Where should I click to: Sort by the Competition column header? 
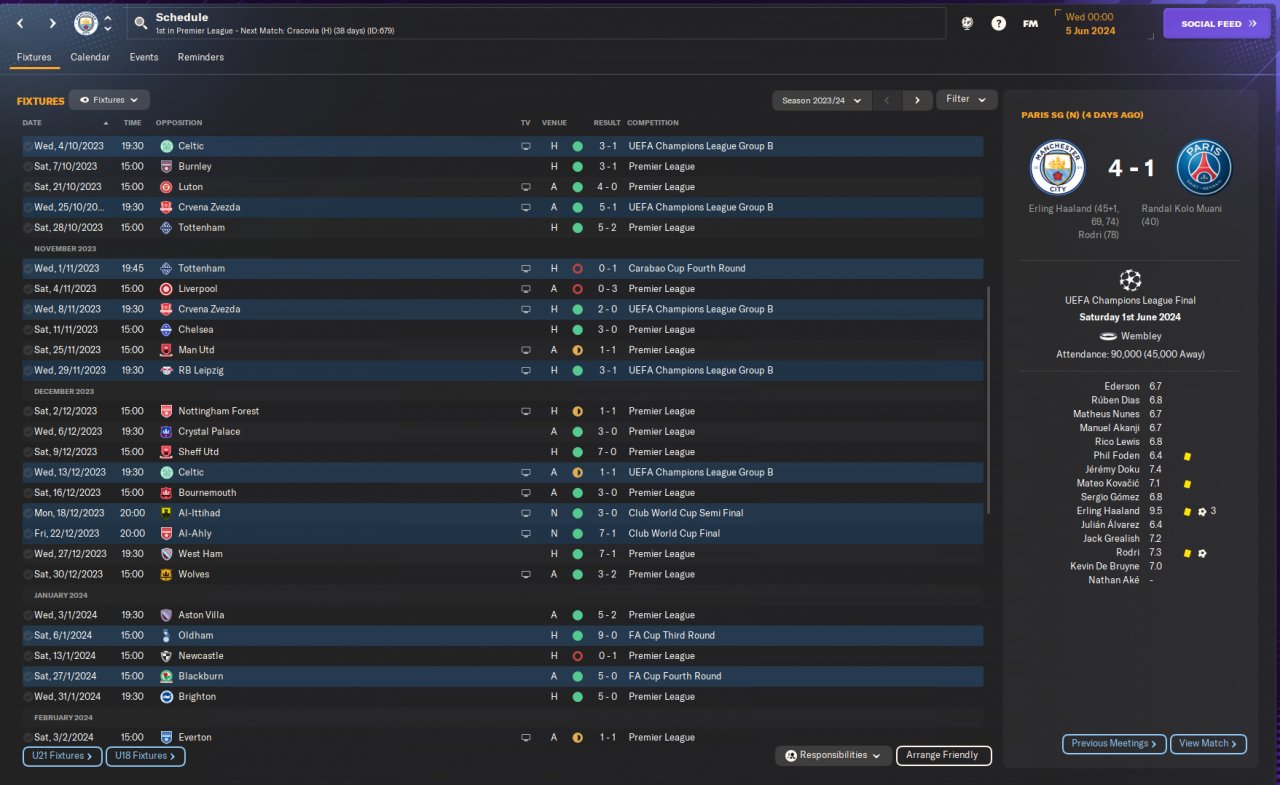[x=653, y=123]
